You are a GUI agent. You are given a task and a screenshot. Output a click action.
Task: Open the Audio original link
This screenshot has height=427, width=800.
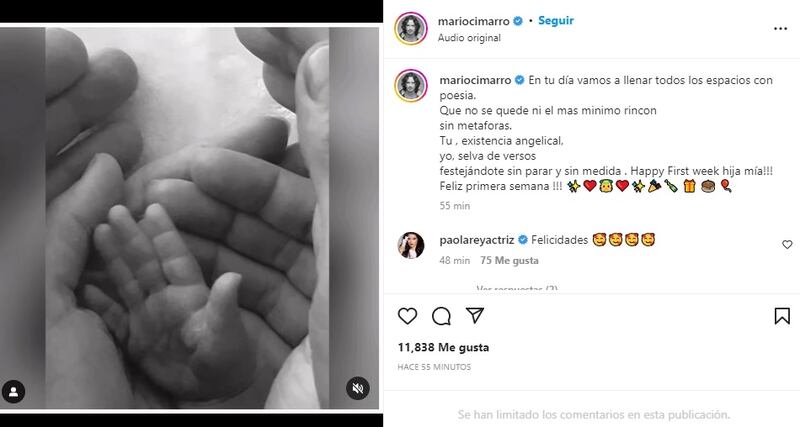469,38
